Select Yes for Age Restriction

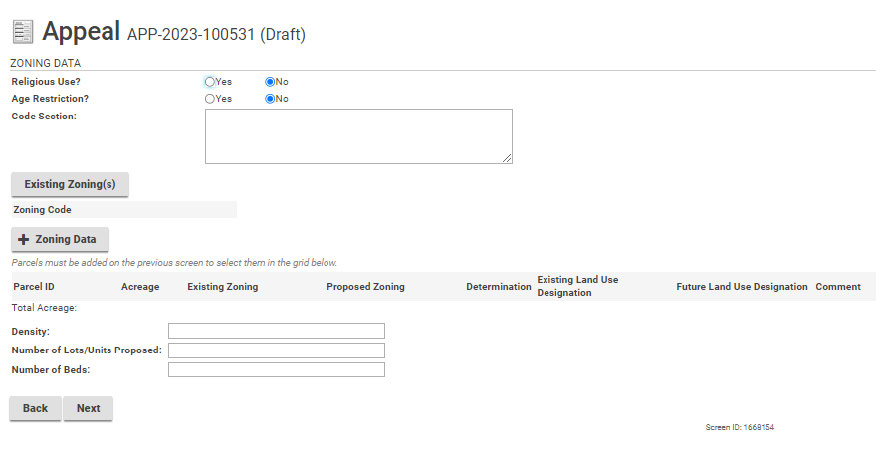click(210, 99)
